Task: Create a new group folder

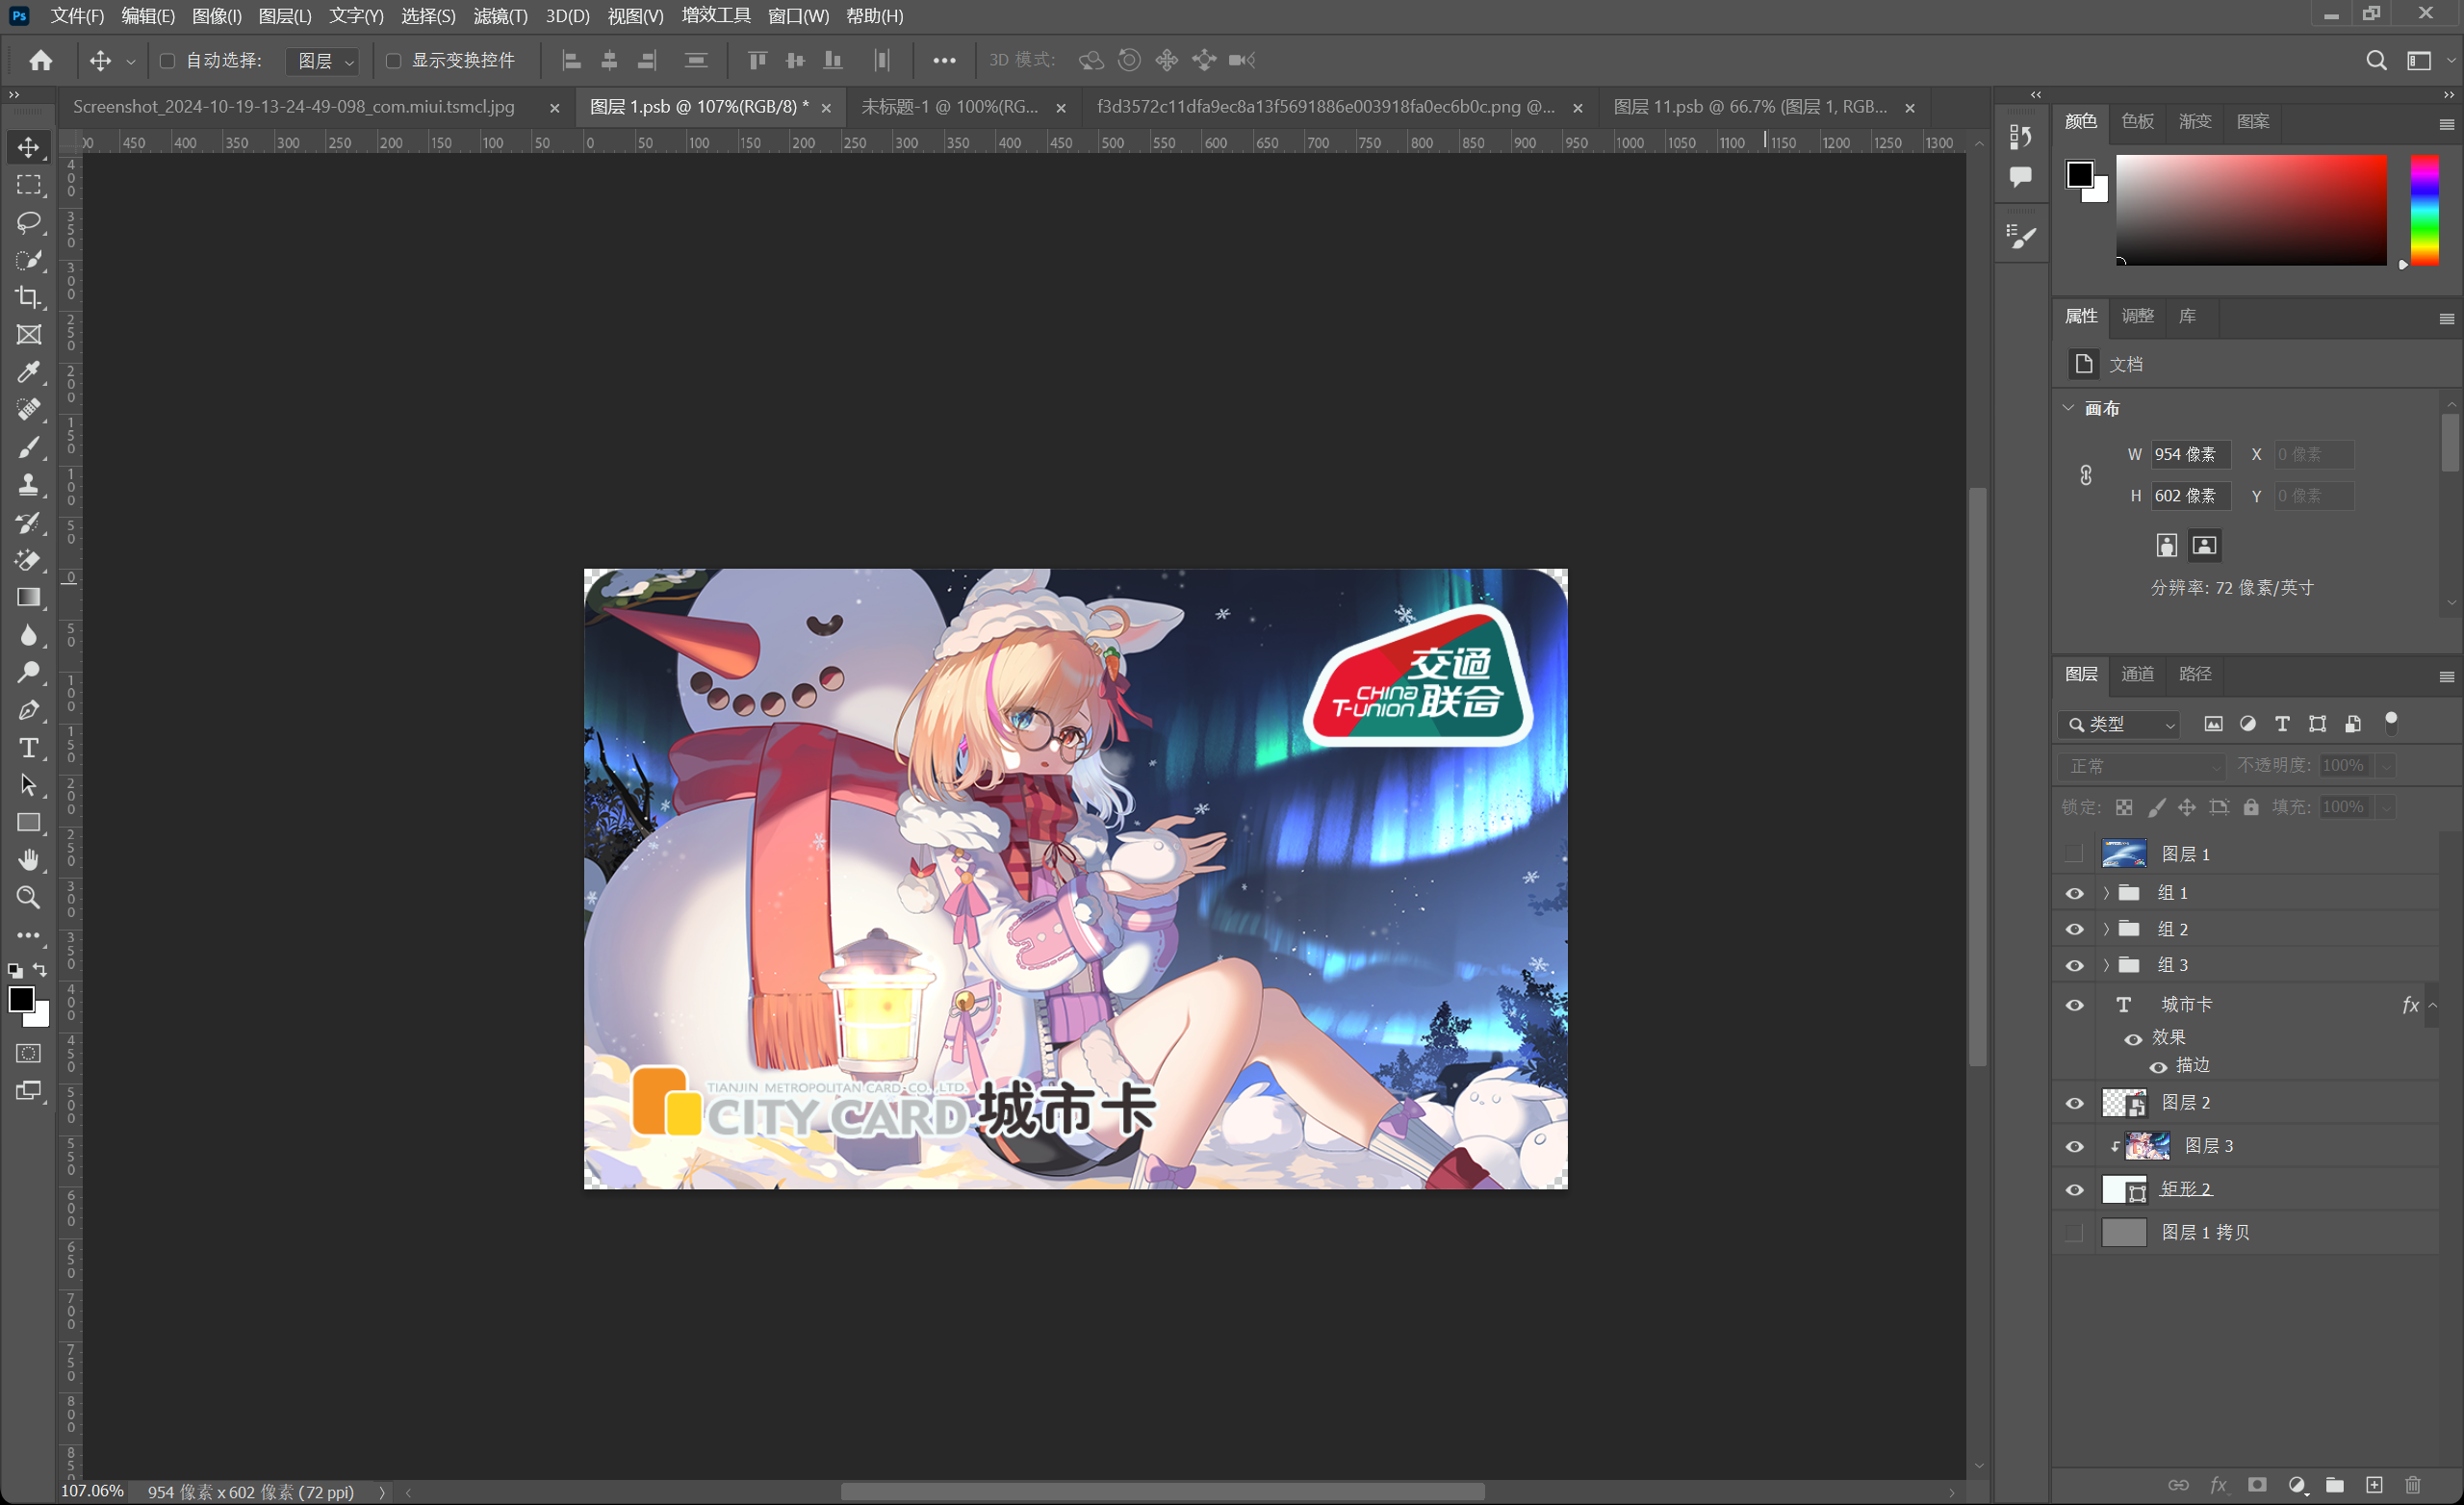Action: pos(2335,1485)
